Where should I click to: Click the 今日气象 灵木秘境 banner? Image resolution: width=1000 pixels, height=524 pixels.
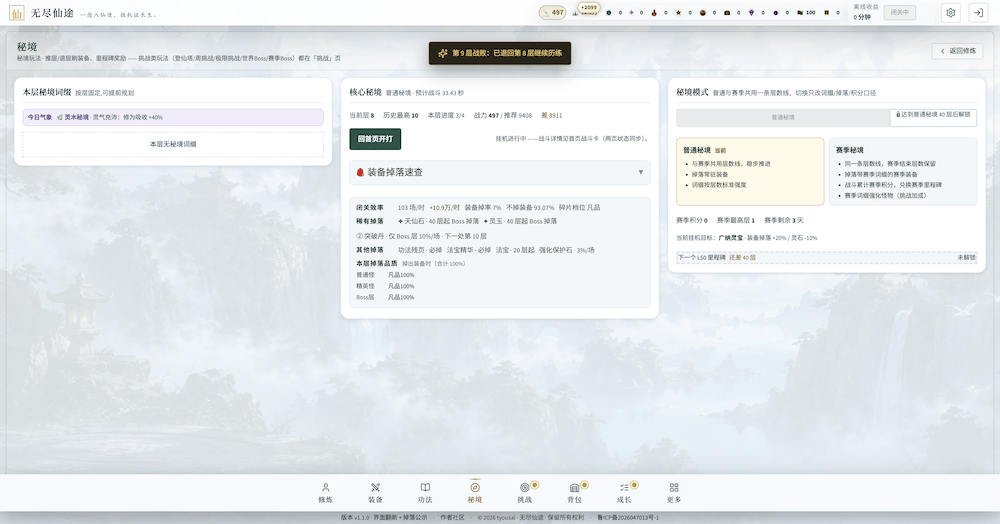[173, 117]
